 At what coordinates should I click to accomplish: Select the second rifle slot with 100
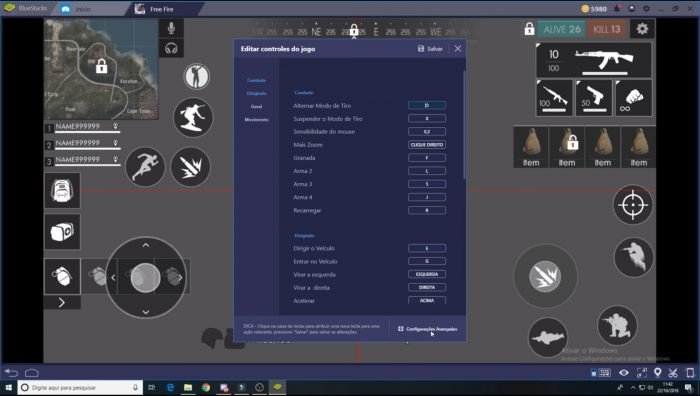(554, 98)
